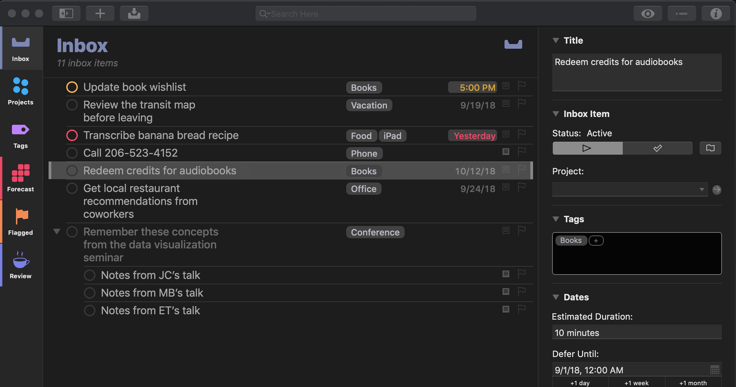Set status to Completed with checkmark button

click(x=658, y=148)
